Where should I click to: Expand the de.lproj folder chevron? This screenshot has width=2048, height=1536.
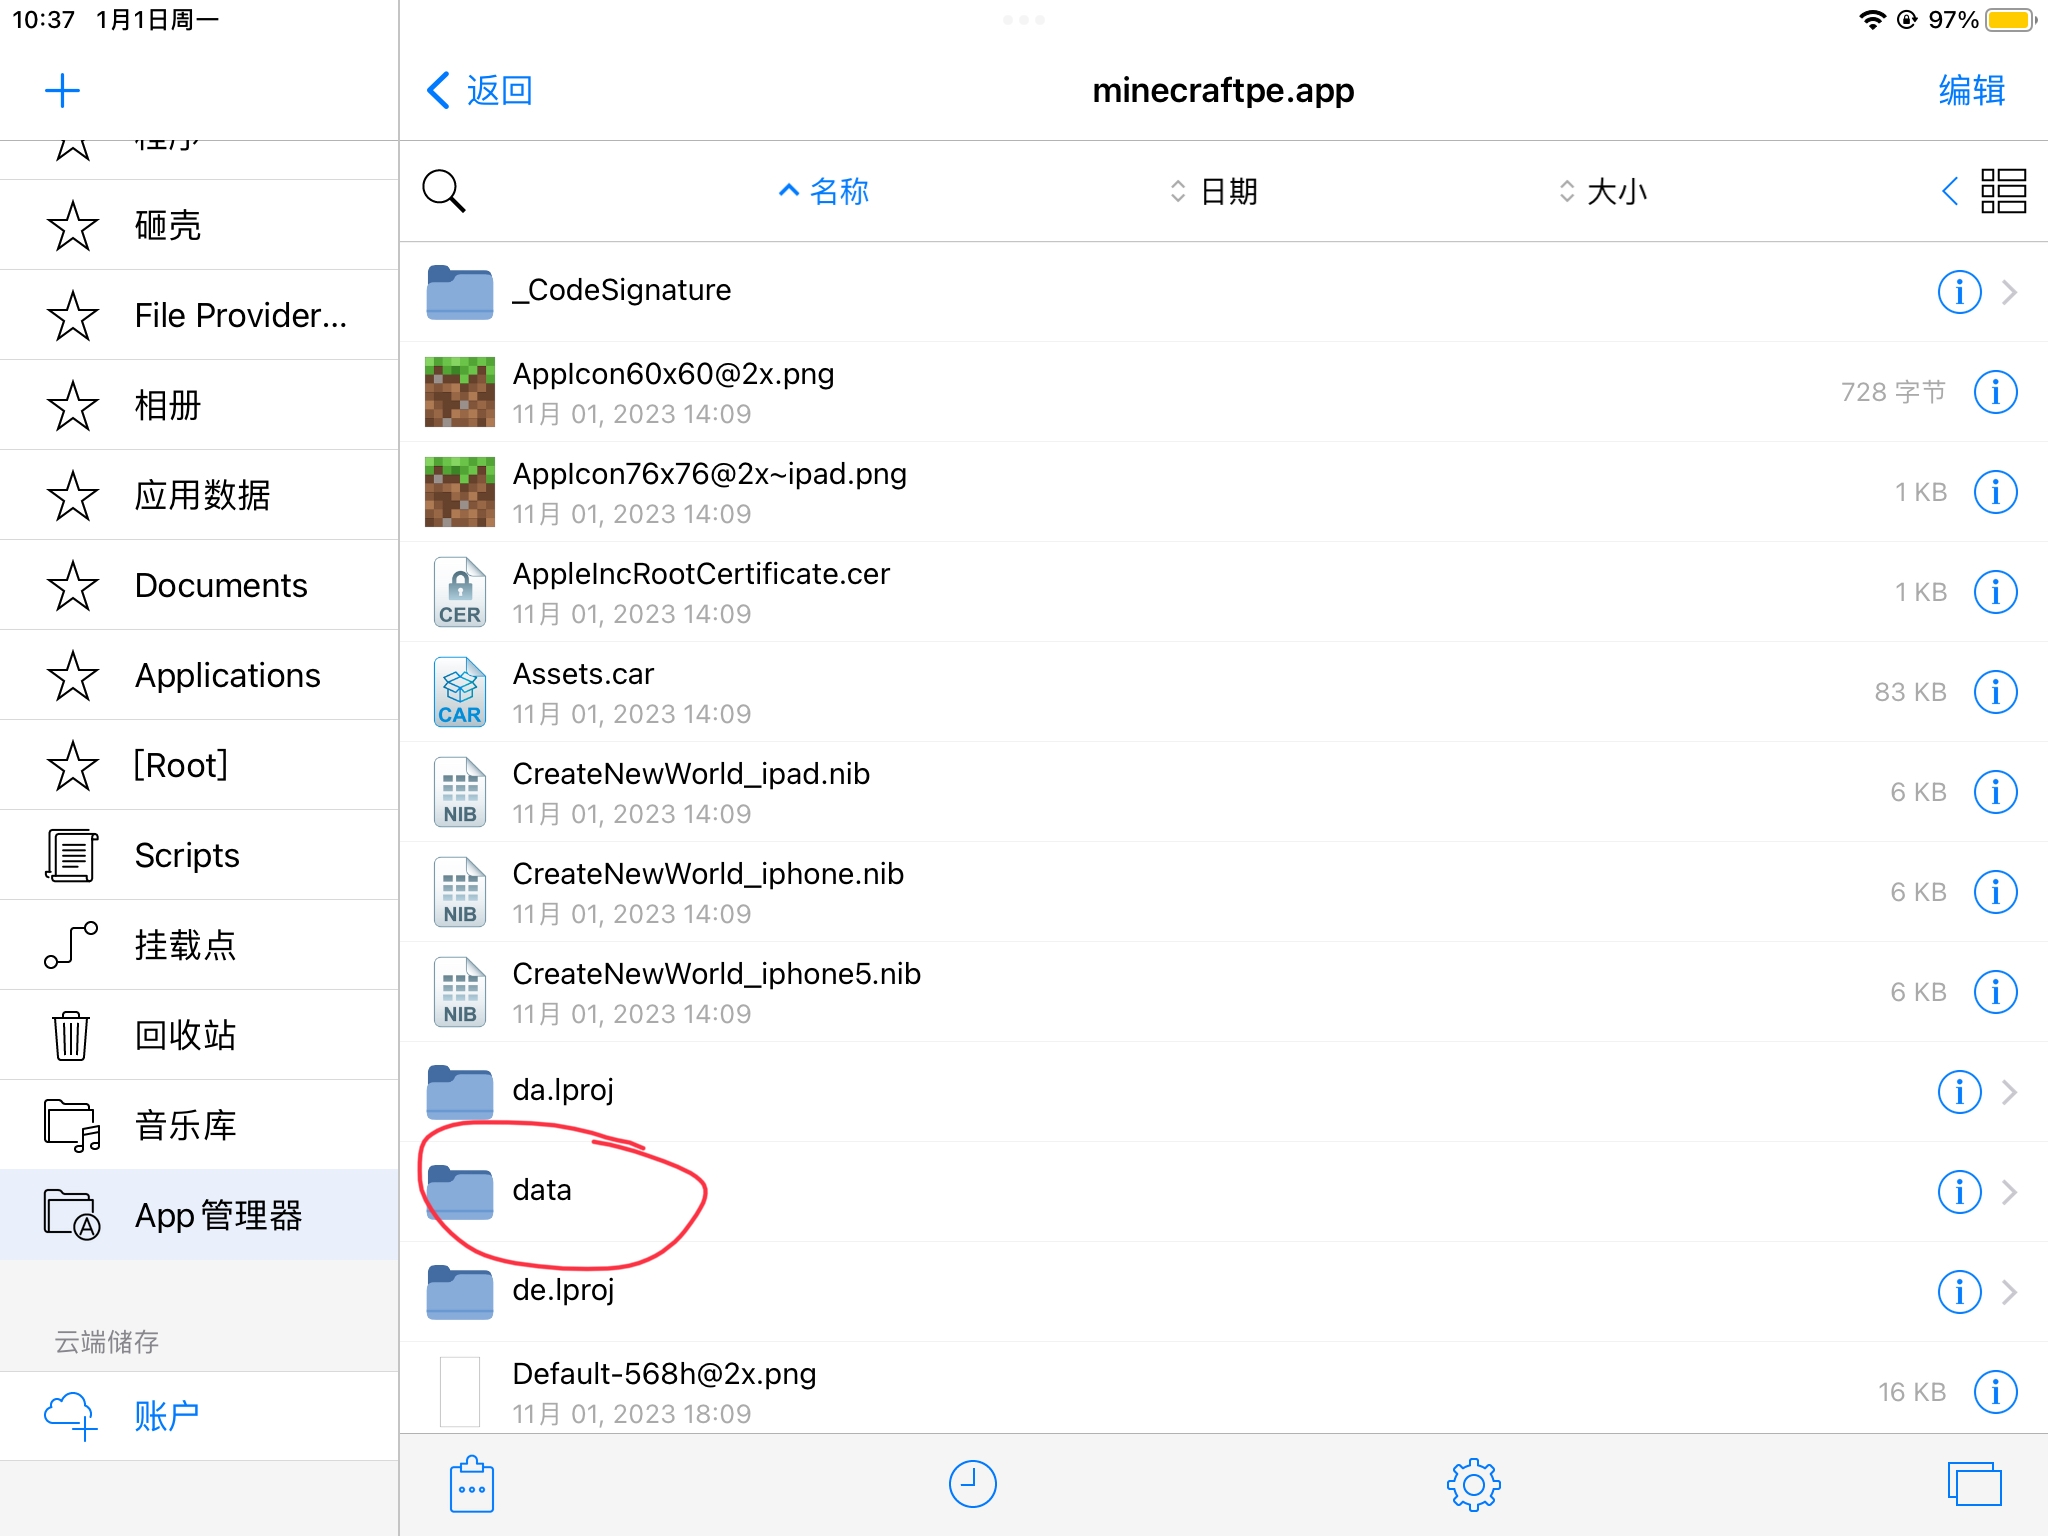[2009, 1292]
